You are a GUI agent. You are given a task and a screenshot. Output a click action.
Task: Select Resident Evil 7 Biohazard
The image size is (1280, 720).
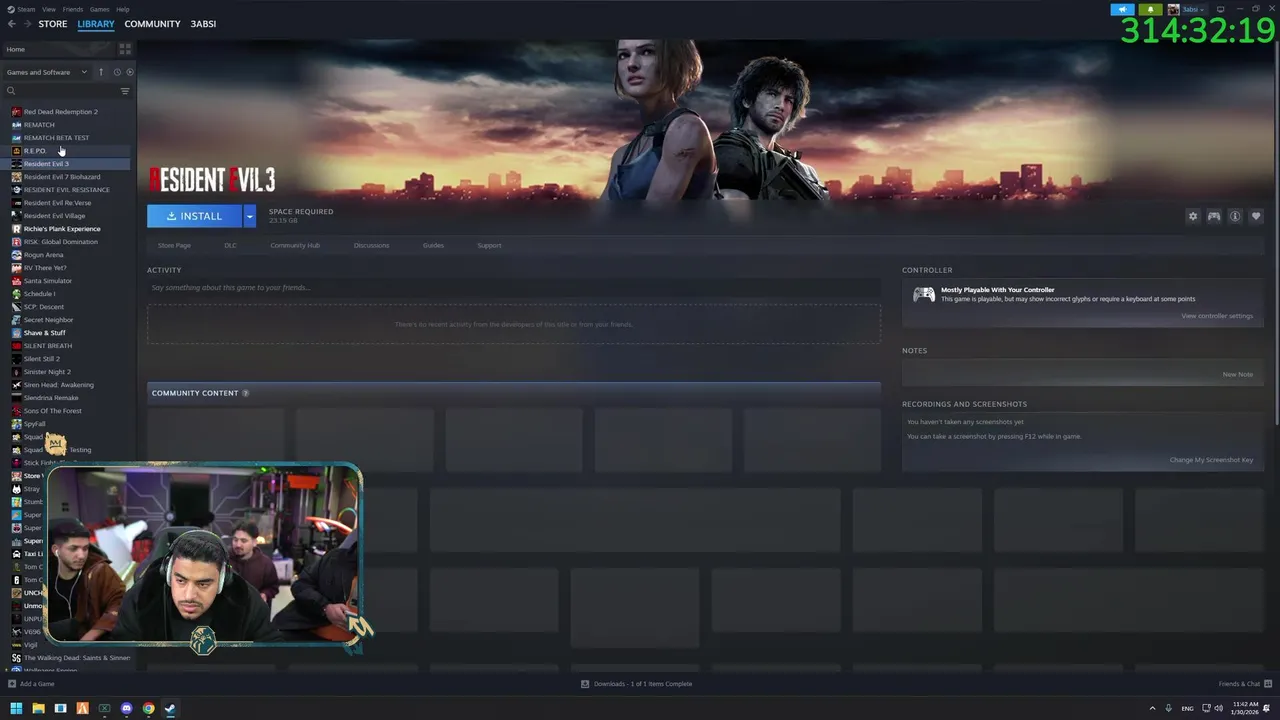pos(62,177)
